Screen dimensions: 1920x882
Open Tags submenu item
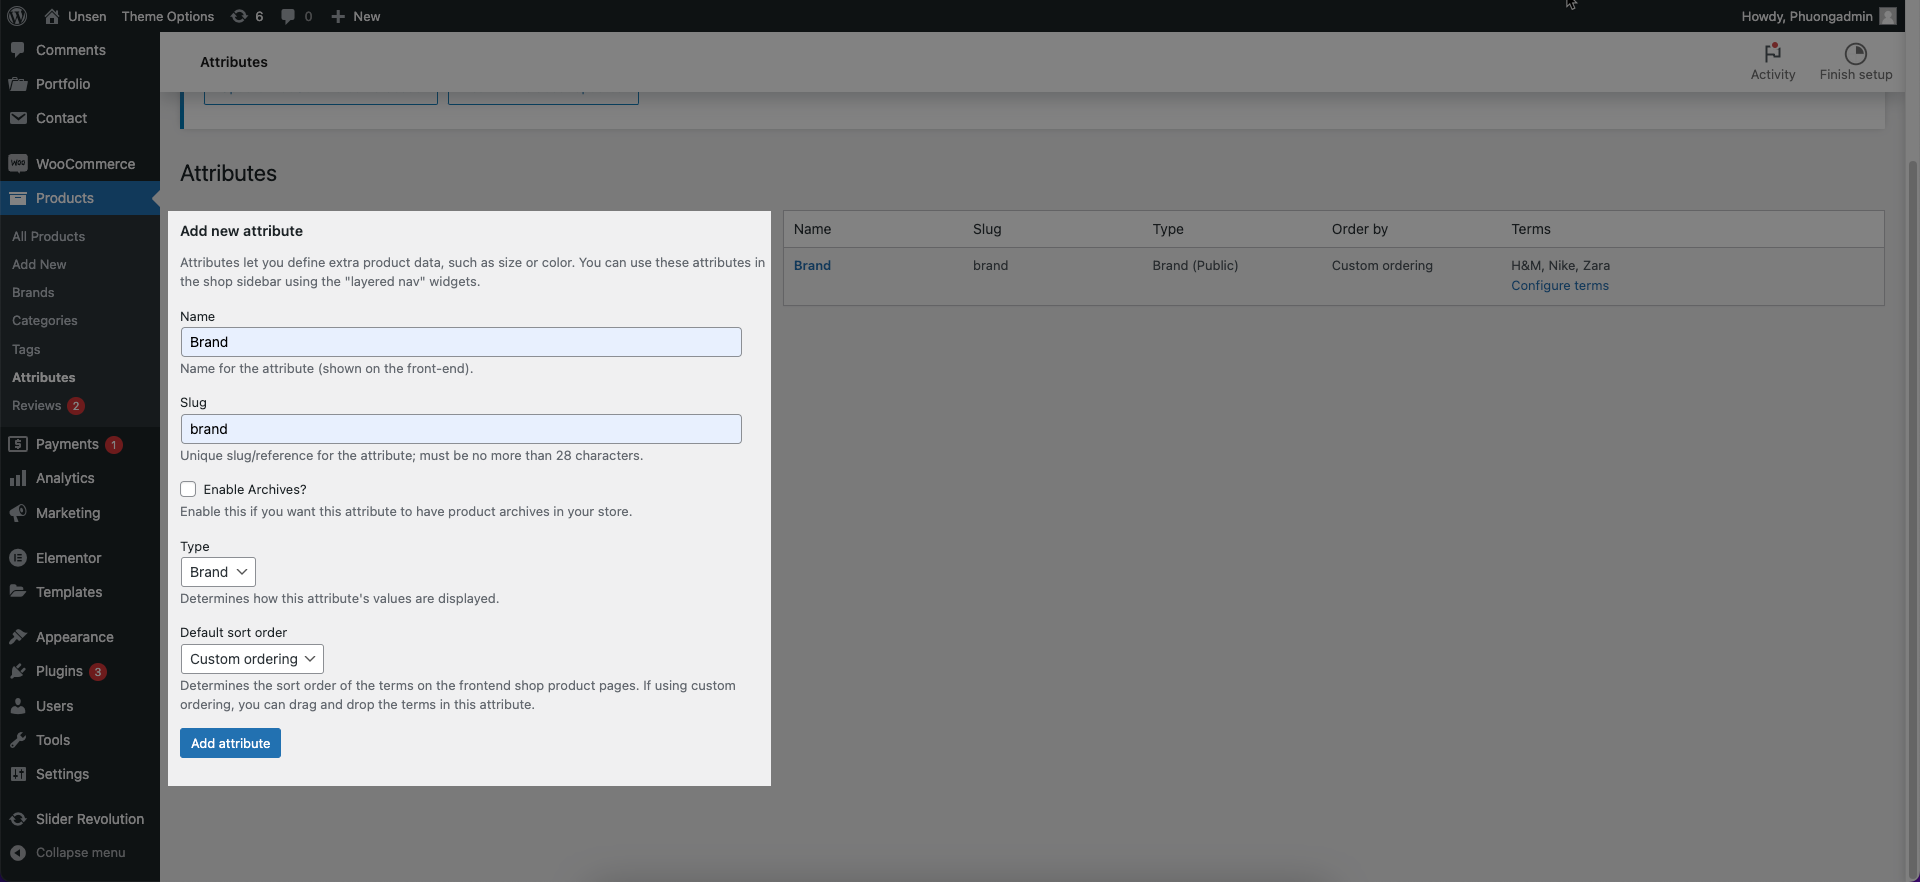click(26, 349)
